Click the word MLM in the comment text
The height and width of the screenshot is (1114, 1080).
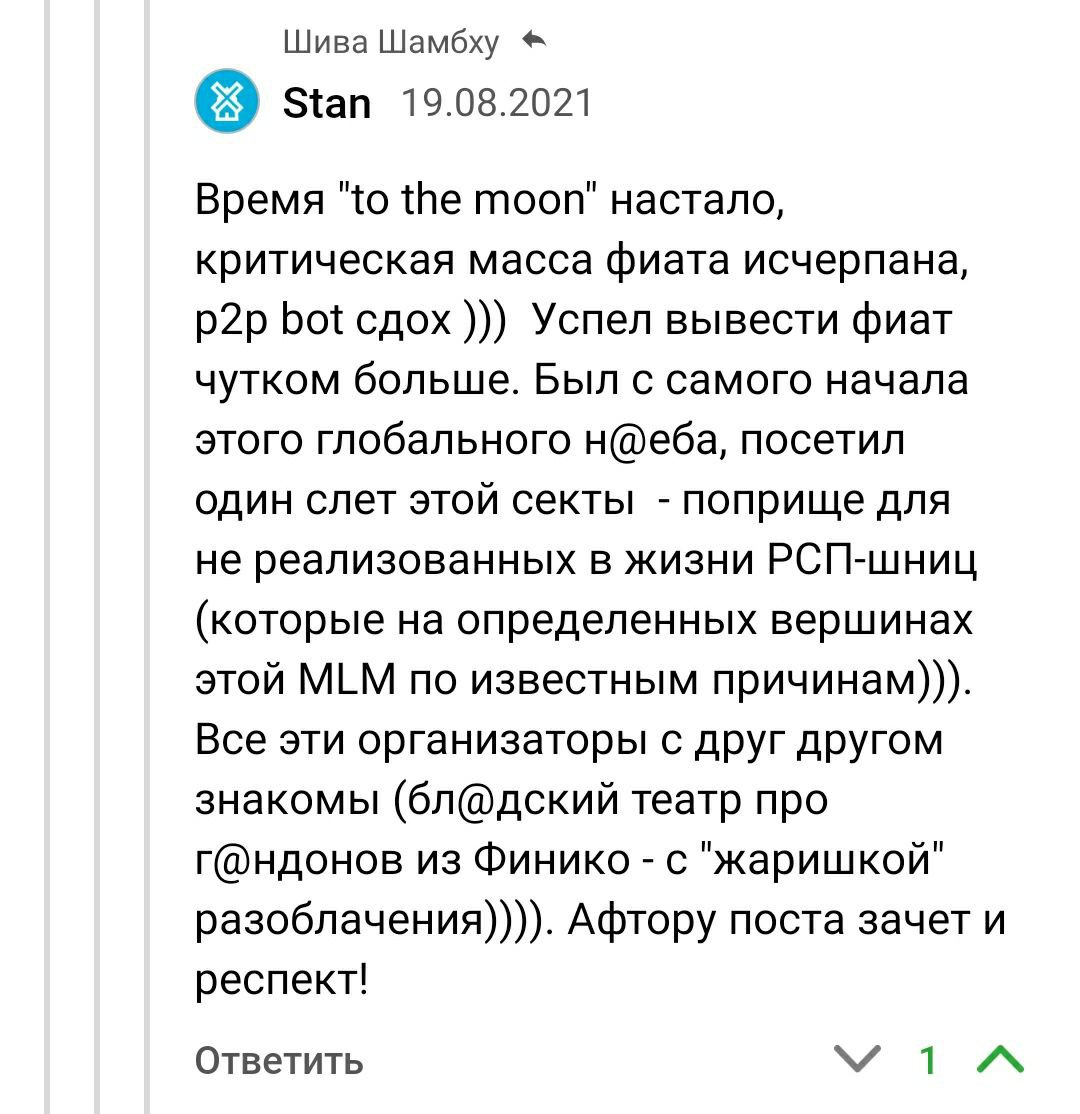coord(347,679)
